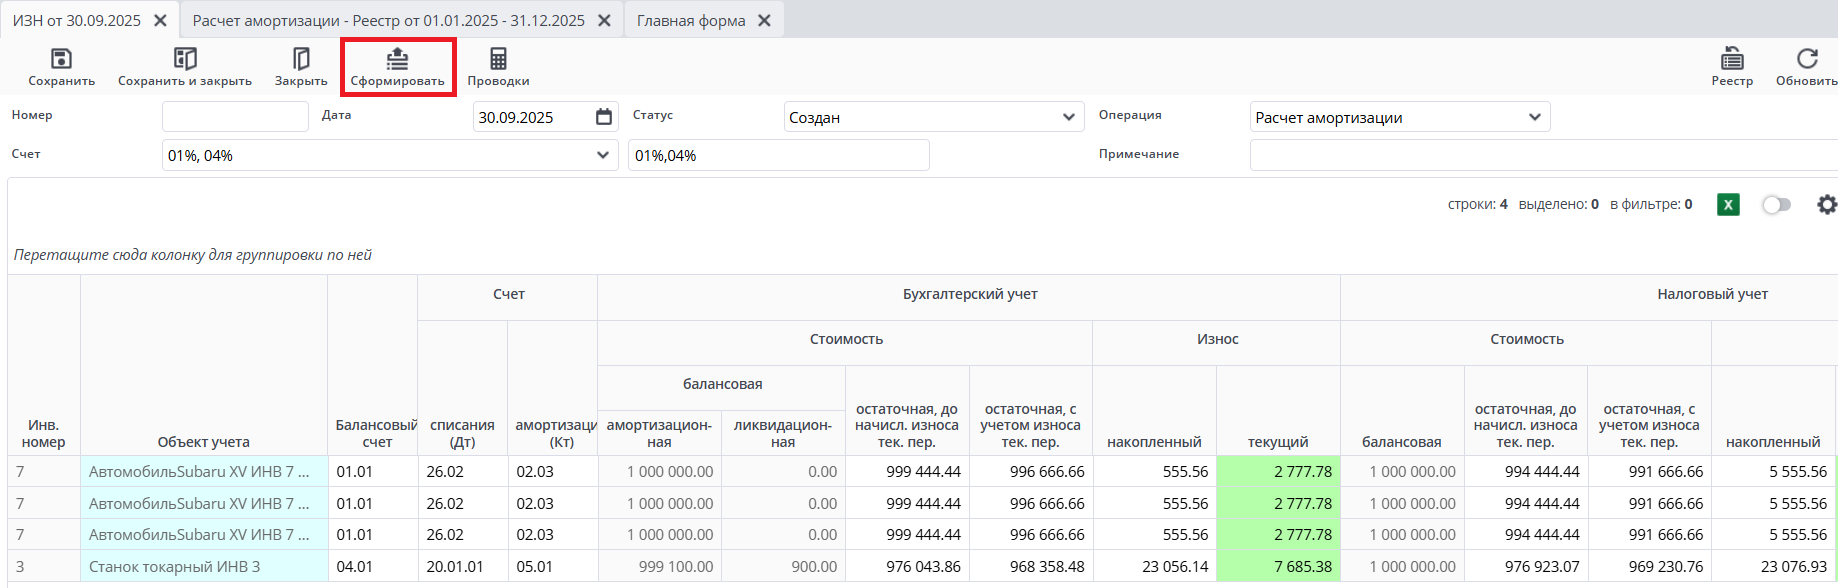Toggle the switch next to Excel icon
The image size is (1838, 588).
[1776, 205]
